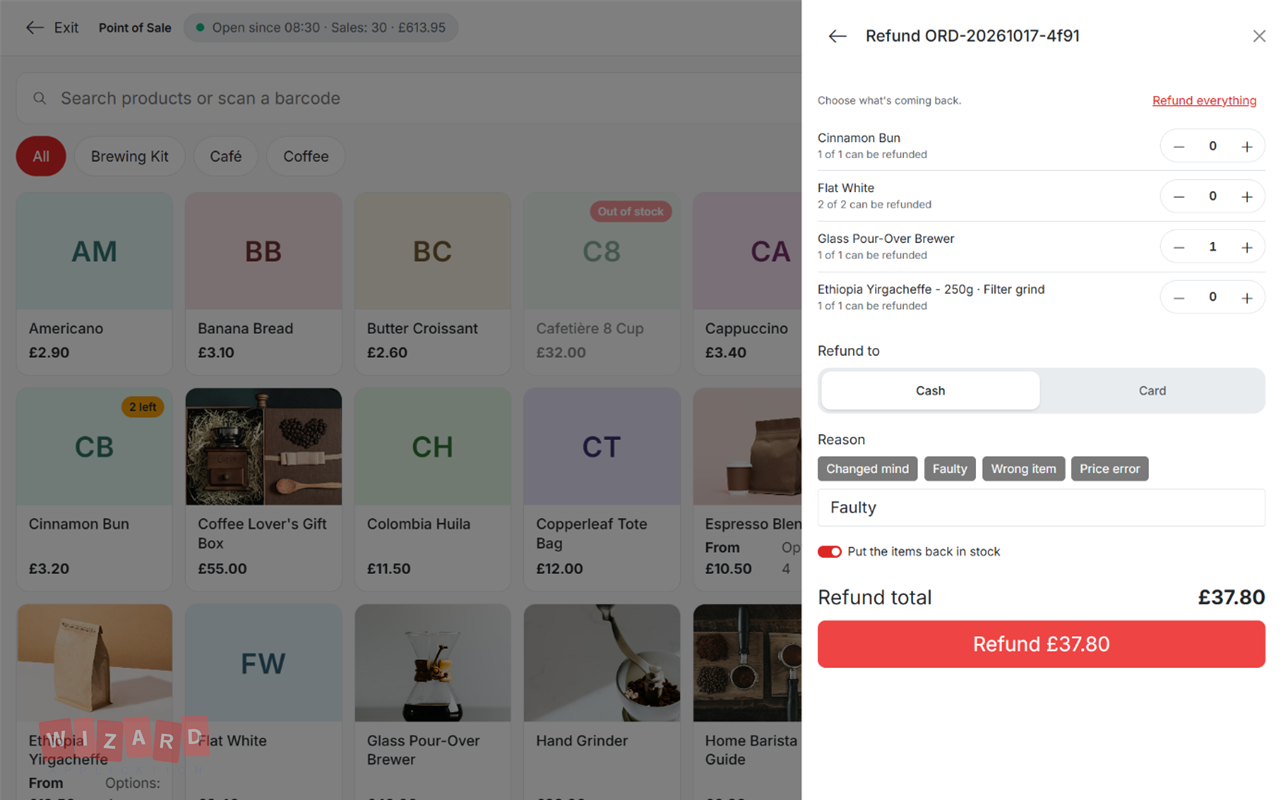The height and width of the screenshot is (800, 1280).
Task: Toggle Put the items back in stock
Action: pyautogui.click(x=830, y=552)
